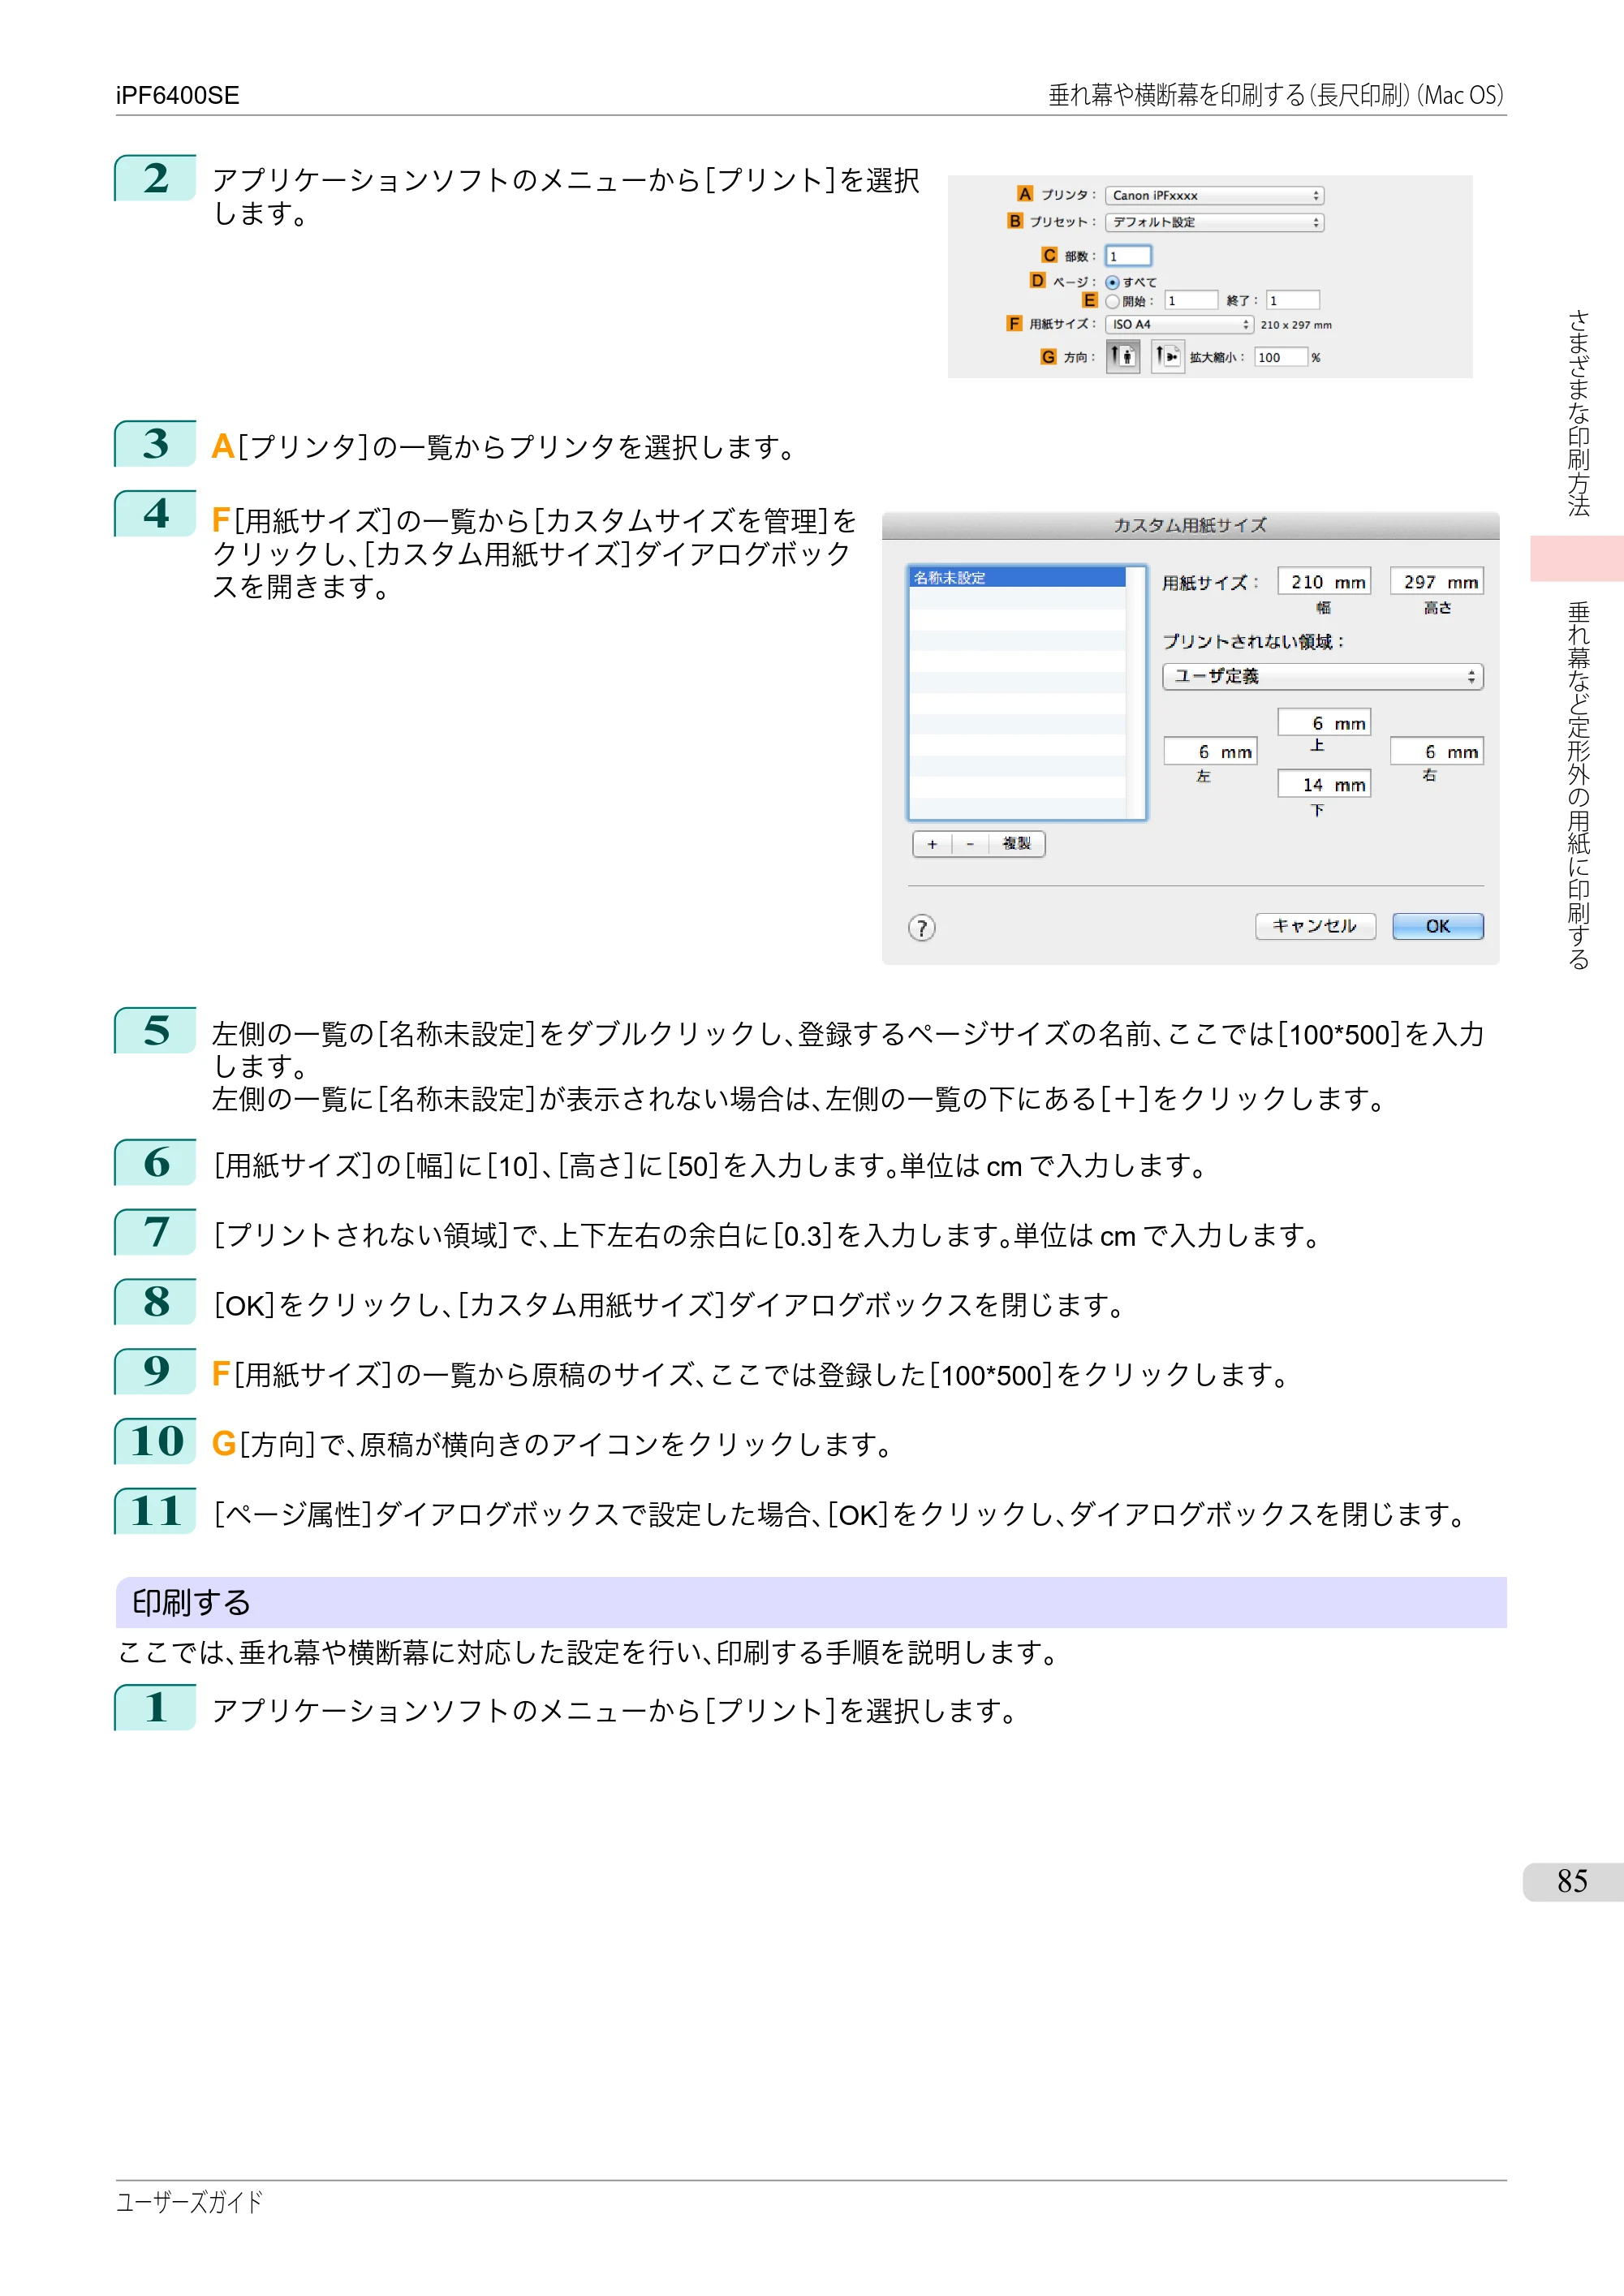Click the plus button below paper size list
This screenshot has height=2296, width=1624.
pyautogui.click(x=932, y=844)
